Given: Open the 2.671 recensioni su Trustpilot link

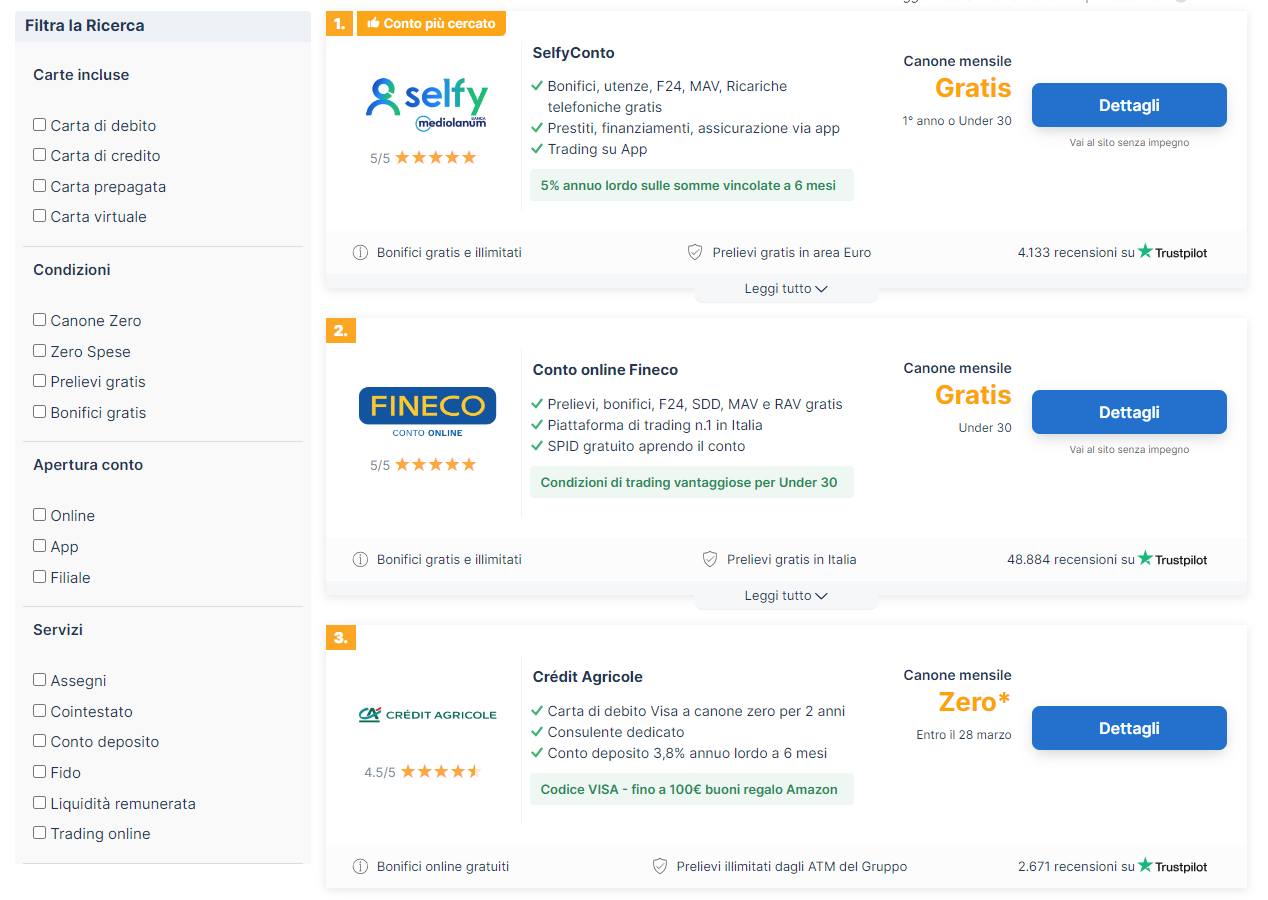Looking at the screenshot, I should coord(1112,867).
